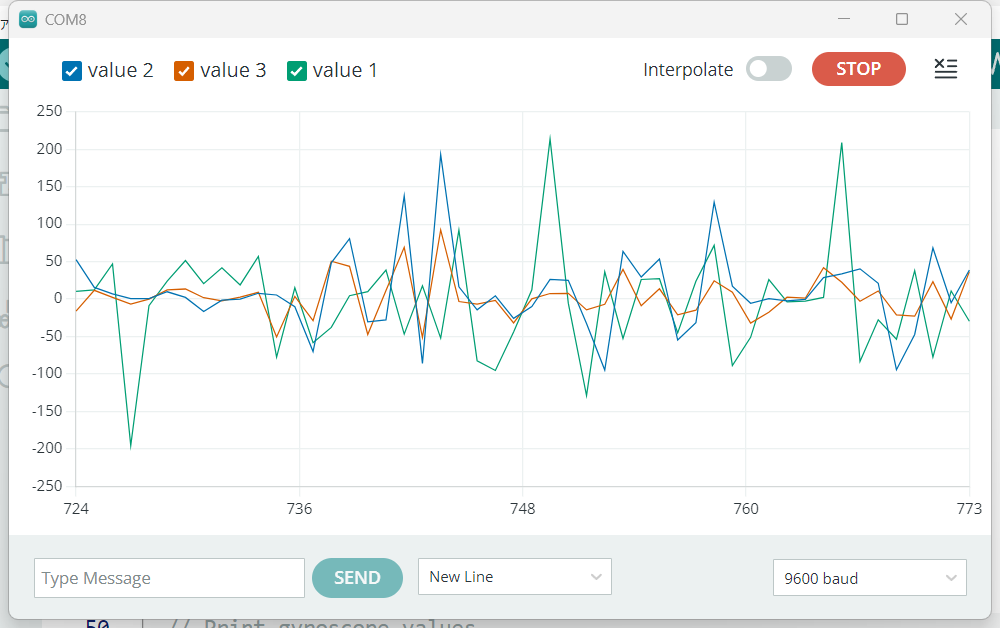Image resolution: width=1000 pixels, height=628 pixels.
Task: Click the 736 x-axis tick label
Action: [x=299, y=508]
